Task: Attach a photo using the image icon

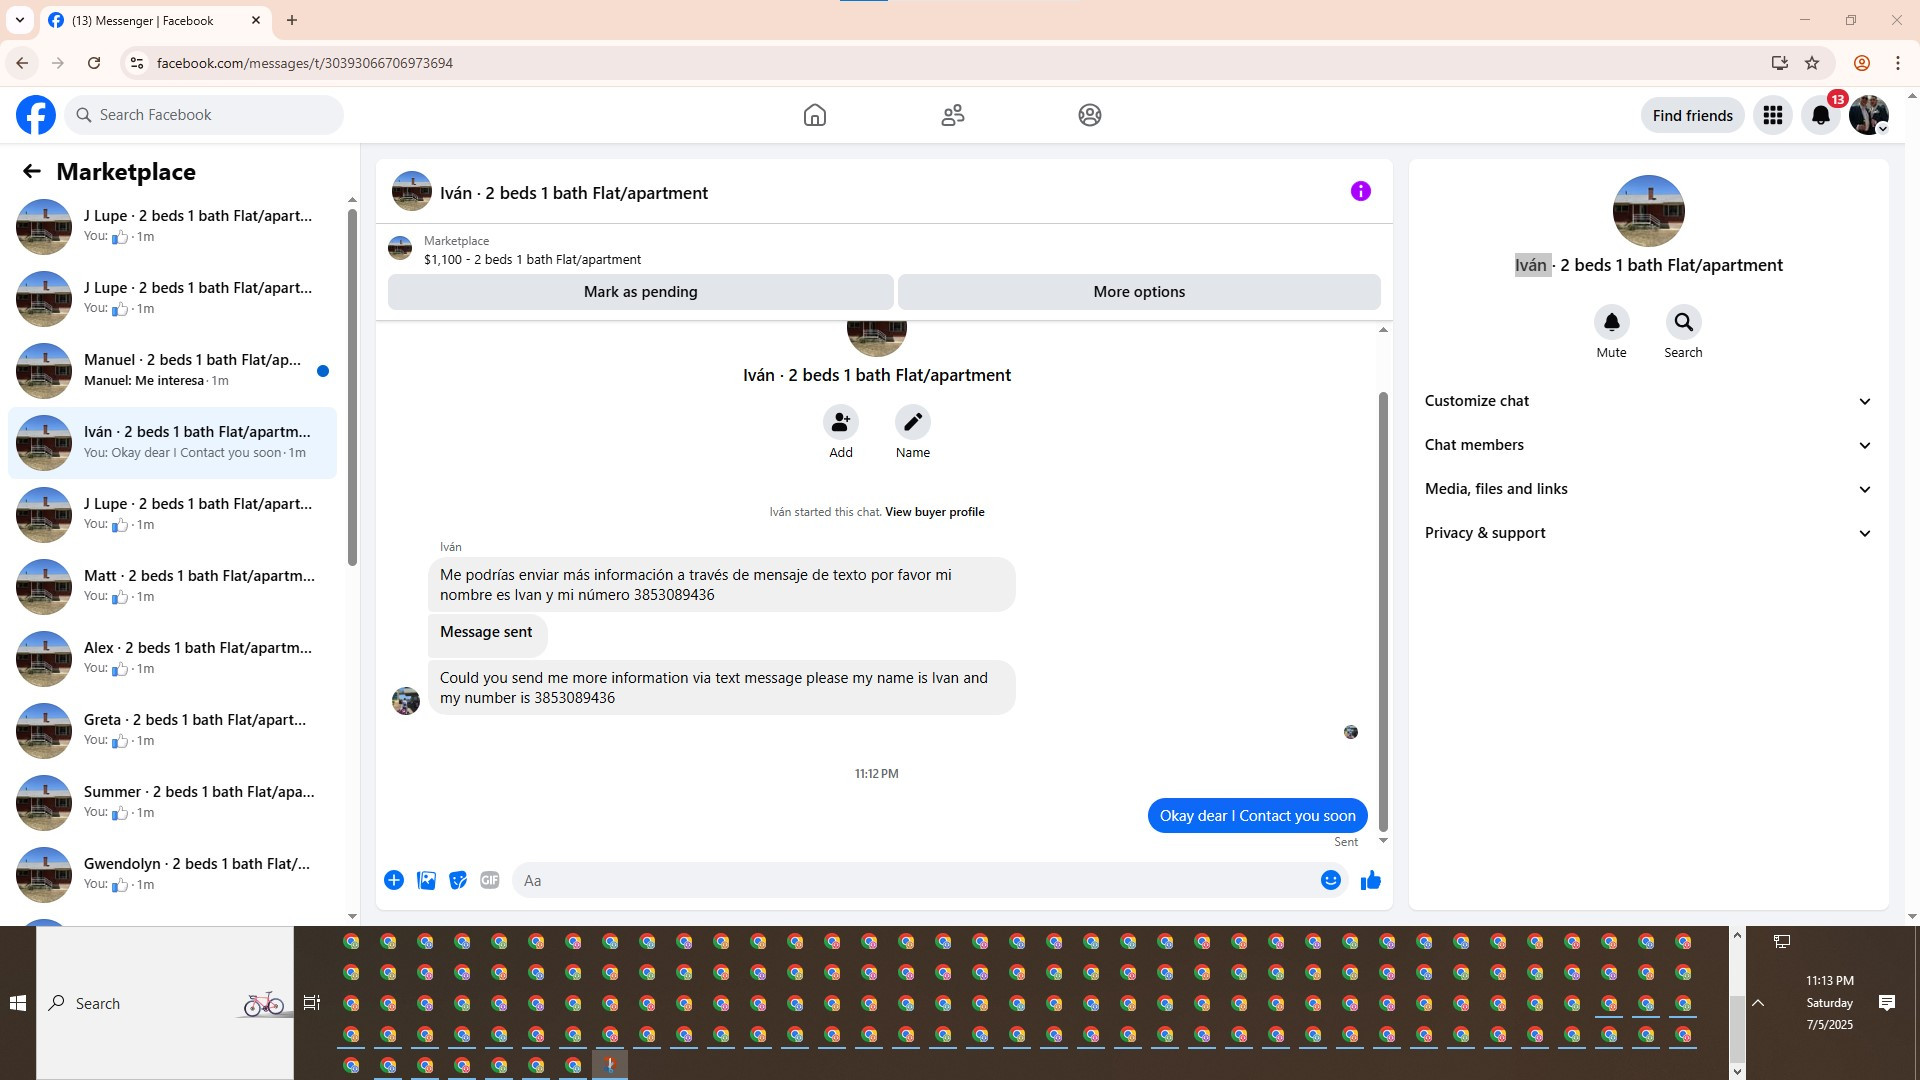Action: click(426, 880)
